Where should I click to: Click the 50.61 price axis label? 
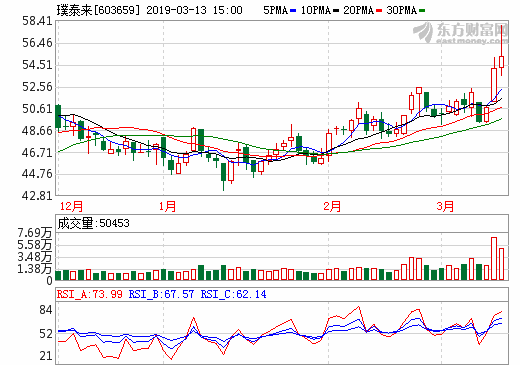[37, 109]
